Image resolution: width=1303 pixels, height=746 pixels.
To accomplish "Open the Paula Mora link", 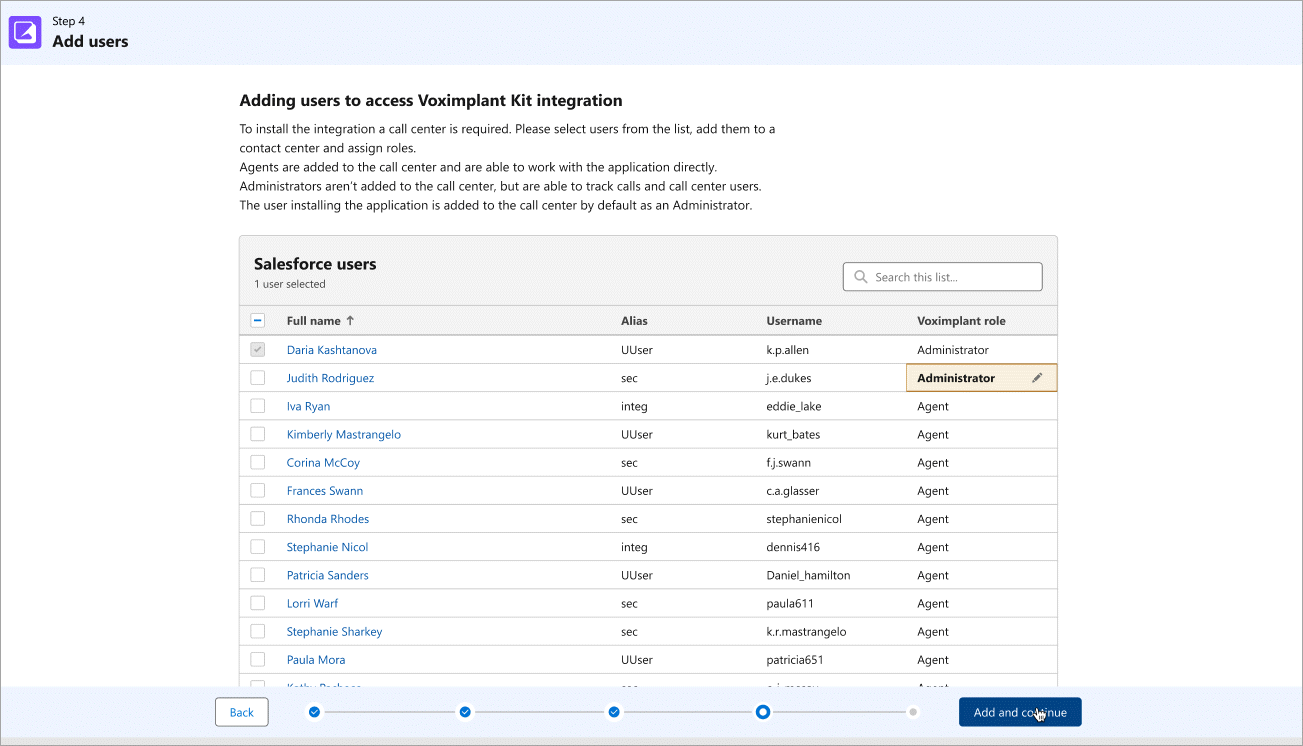I will coord(316,659).
